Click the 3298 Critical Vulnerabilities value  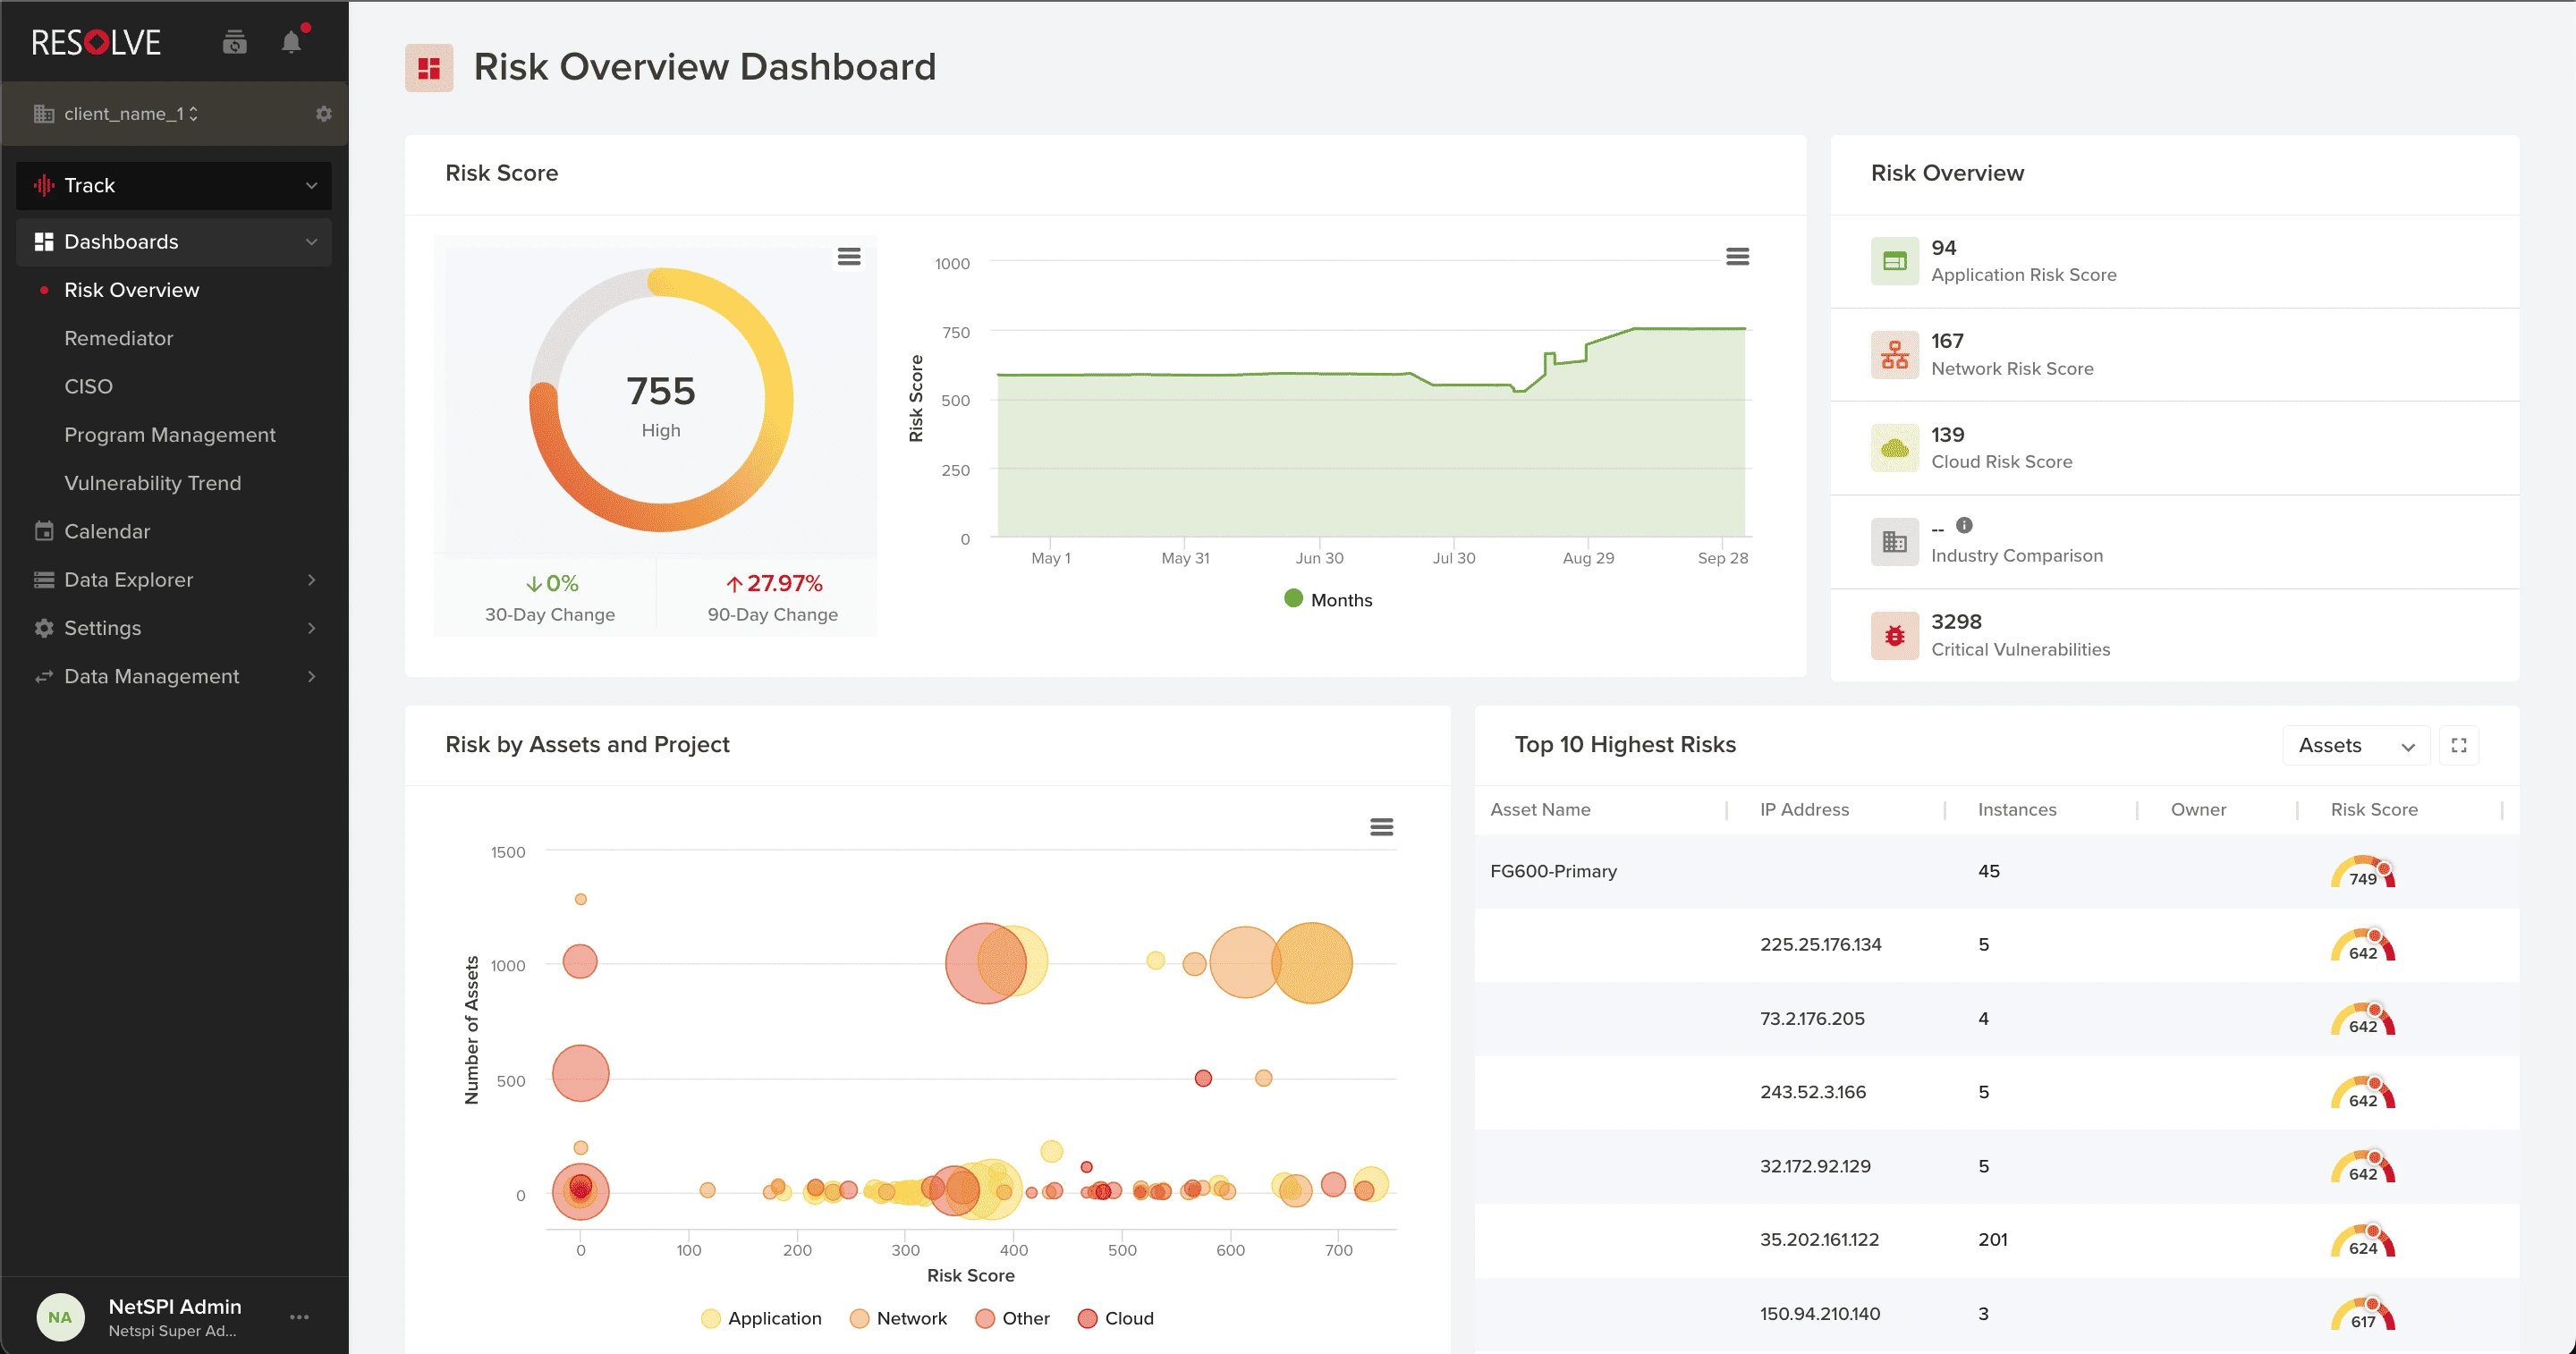(x=1956, y=622)
